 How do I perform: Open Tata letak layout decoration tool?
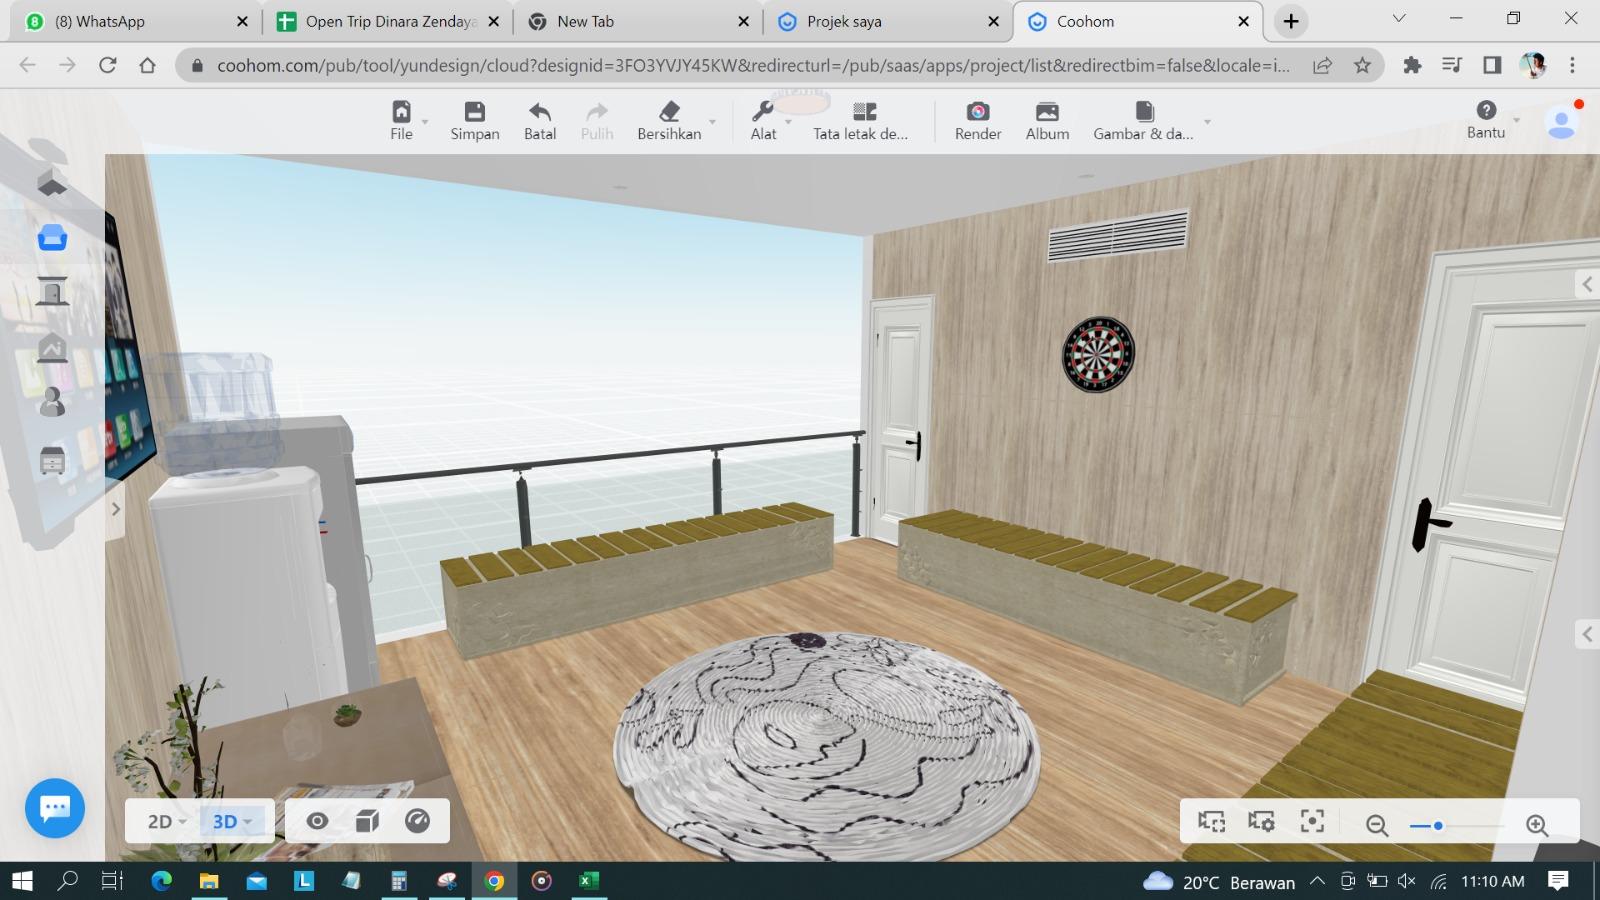(x=861, y=120)
